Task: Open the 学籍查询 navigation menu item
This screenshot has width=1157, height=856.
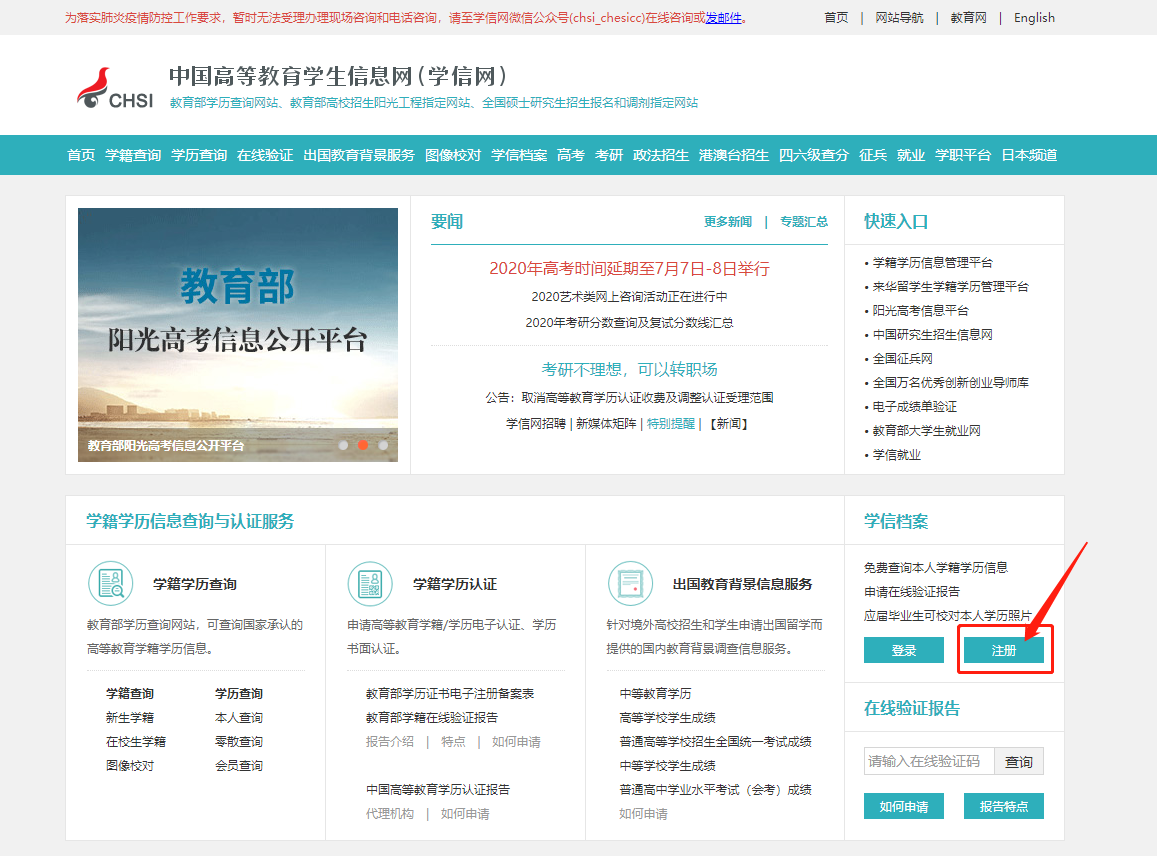Action: click(x=133, y=155)
